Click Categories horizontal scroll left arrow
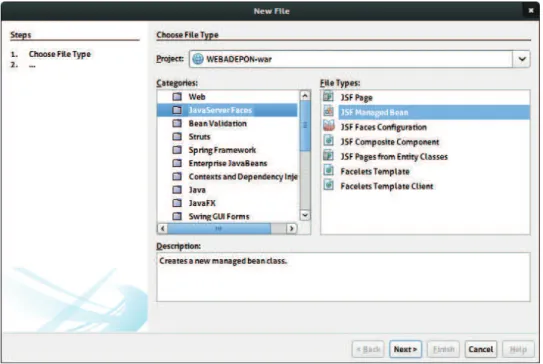The height and width of the screenshot is (364, 543). pyautogui.click(x=162, y=228)
